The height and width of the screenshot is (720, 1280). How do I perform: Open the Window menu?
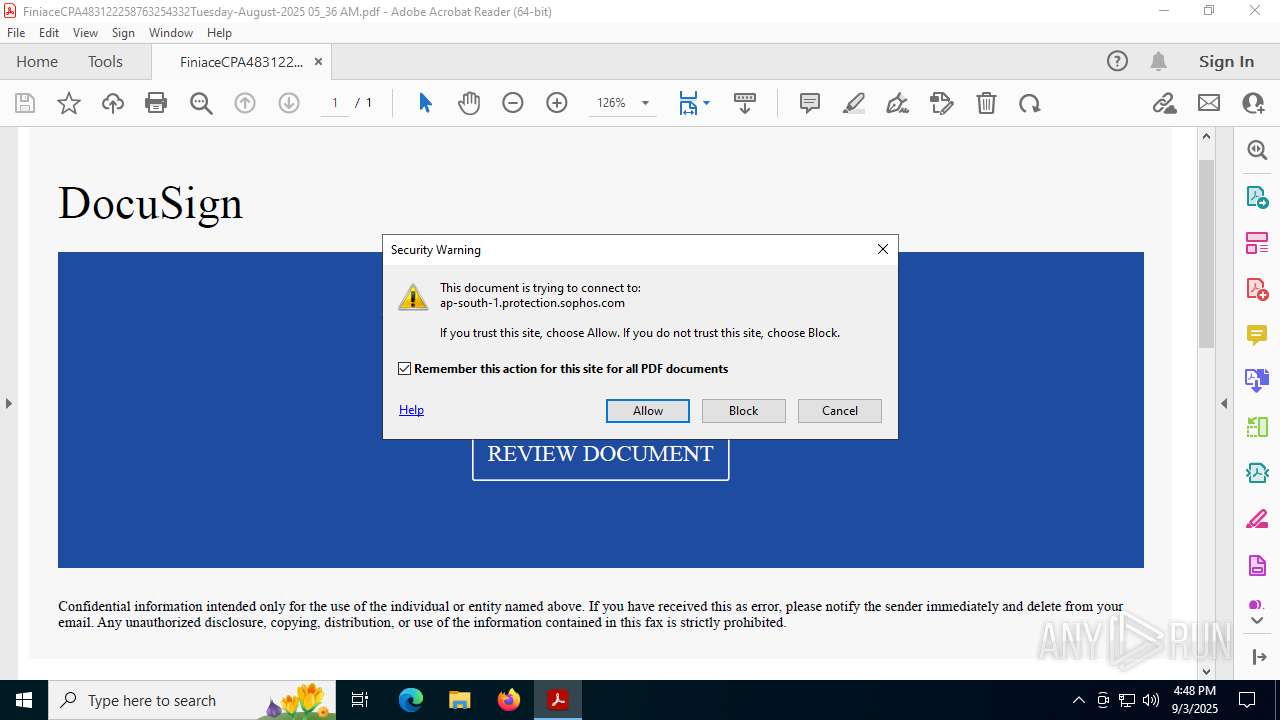[x=171, y=33]
